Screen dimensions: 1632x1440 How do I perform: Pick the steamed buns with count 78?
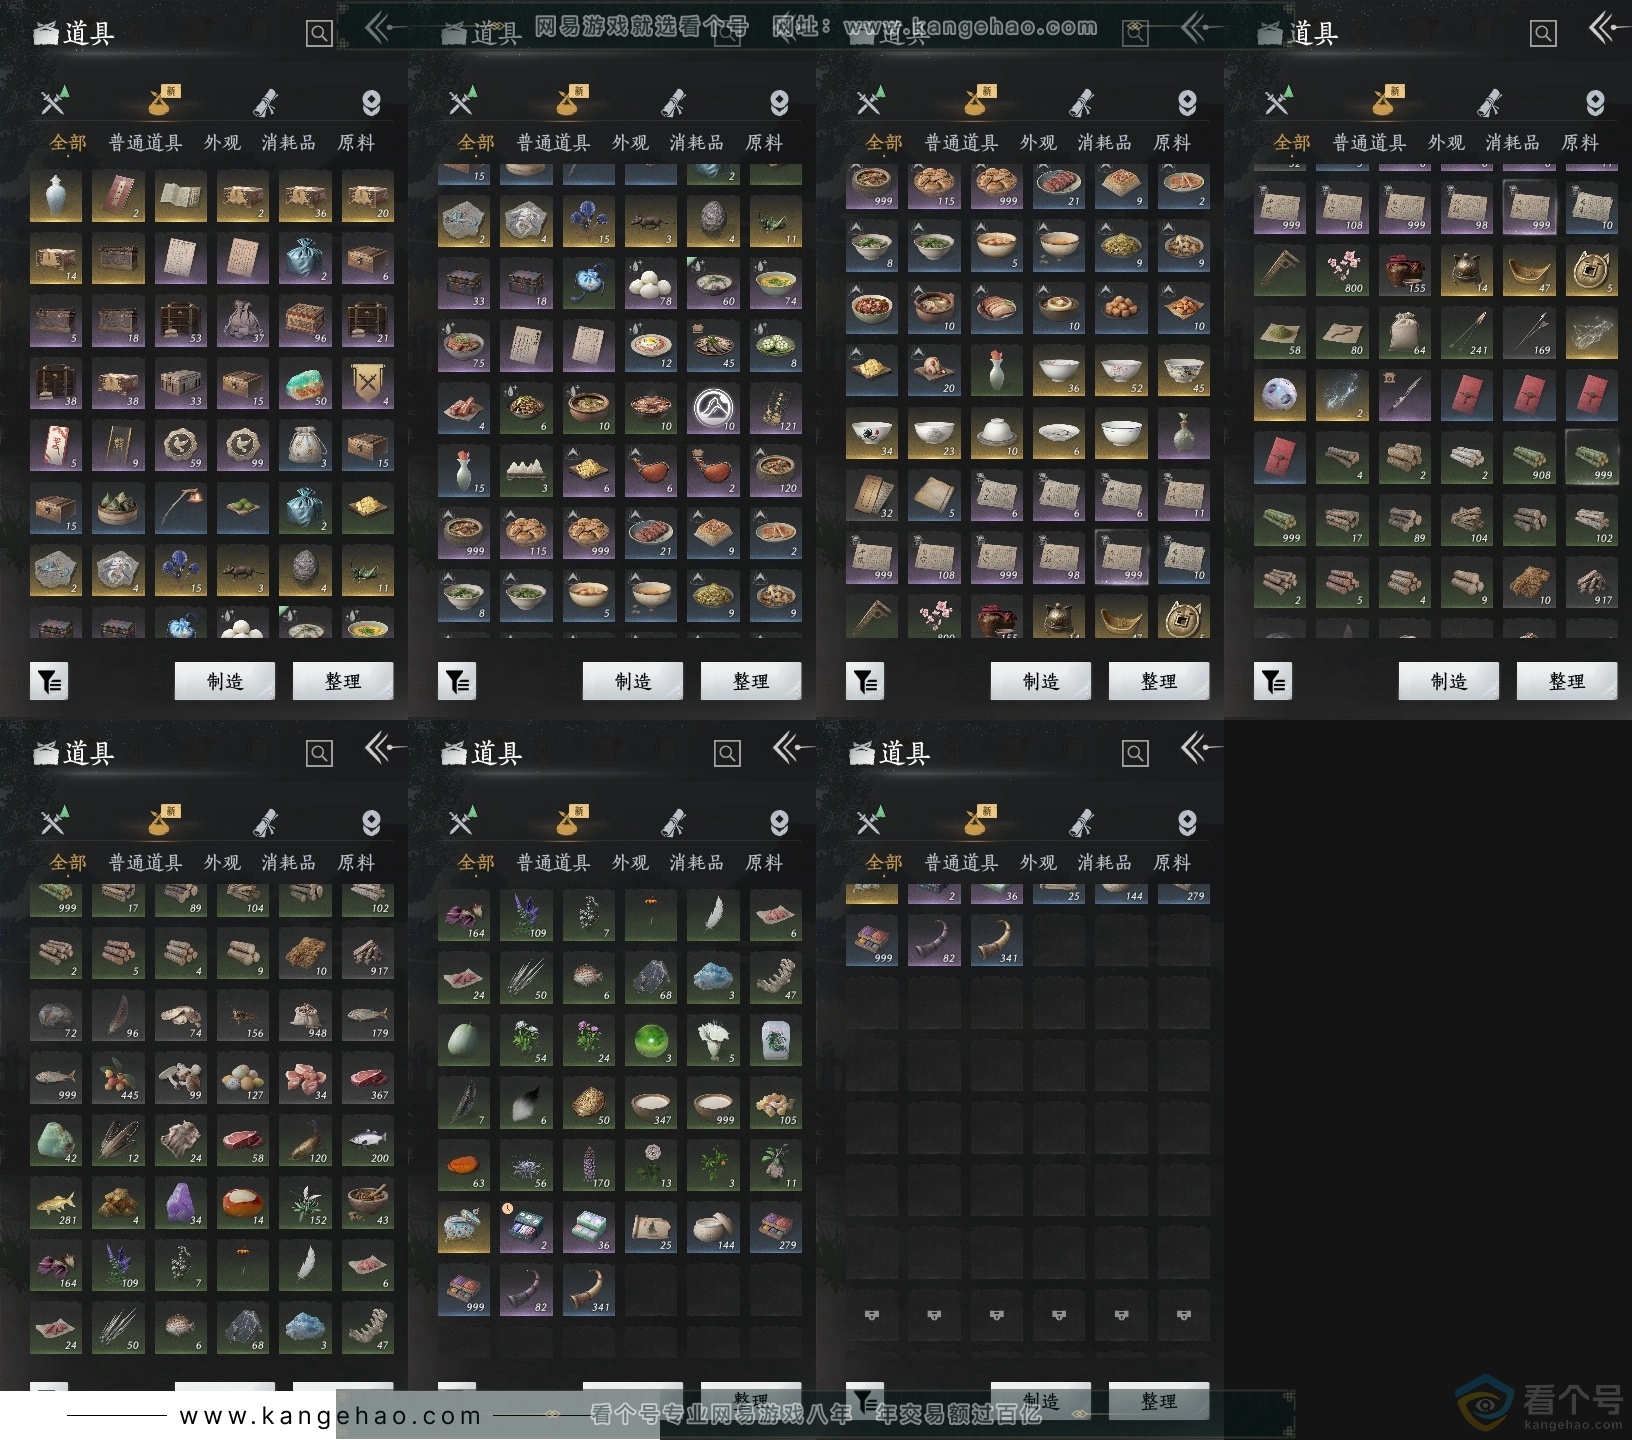tap(650, 284)
